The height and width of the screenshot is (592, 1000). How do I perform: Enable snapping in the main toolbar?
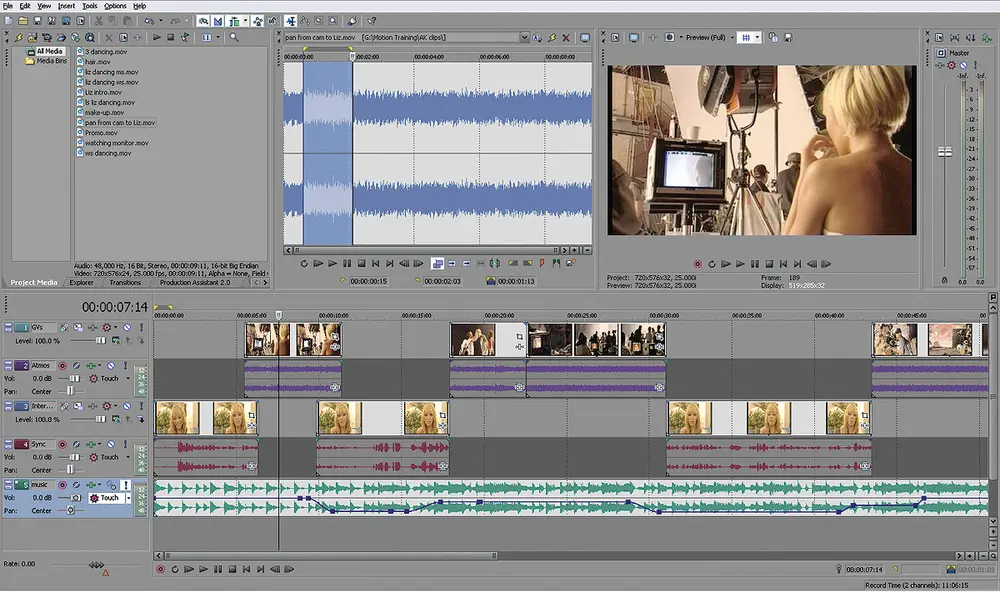coord(203,20)
